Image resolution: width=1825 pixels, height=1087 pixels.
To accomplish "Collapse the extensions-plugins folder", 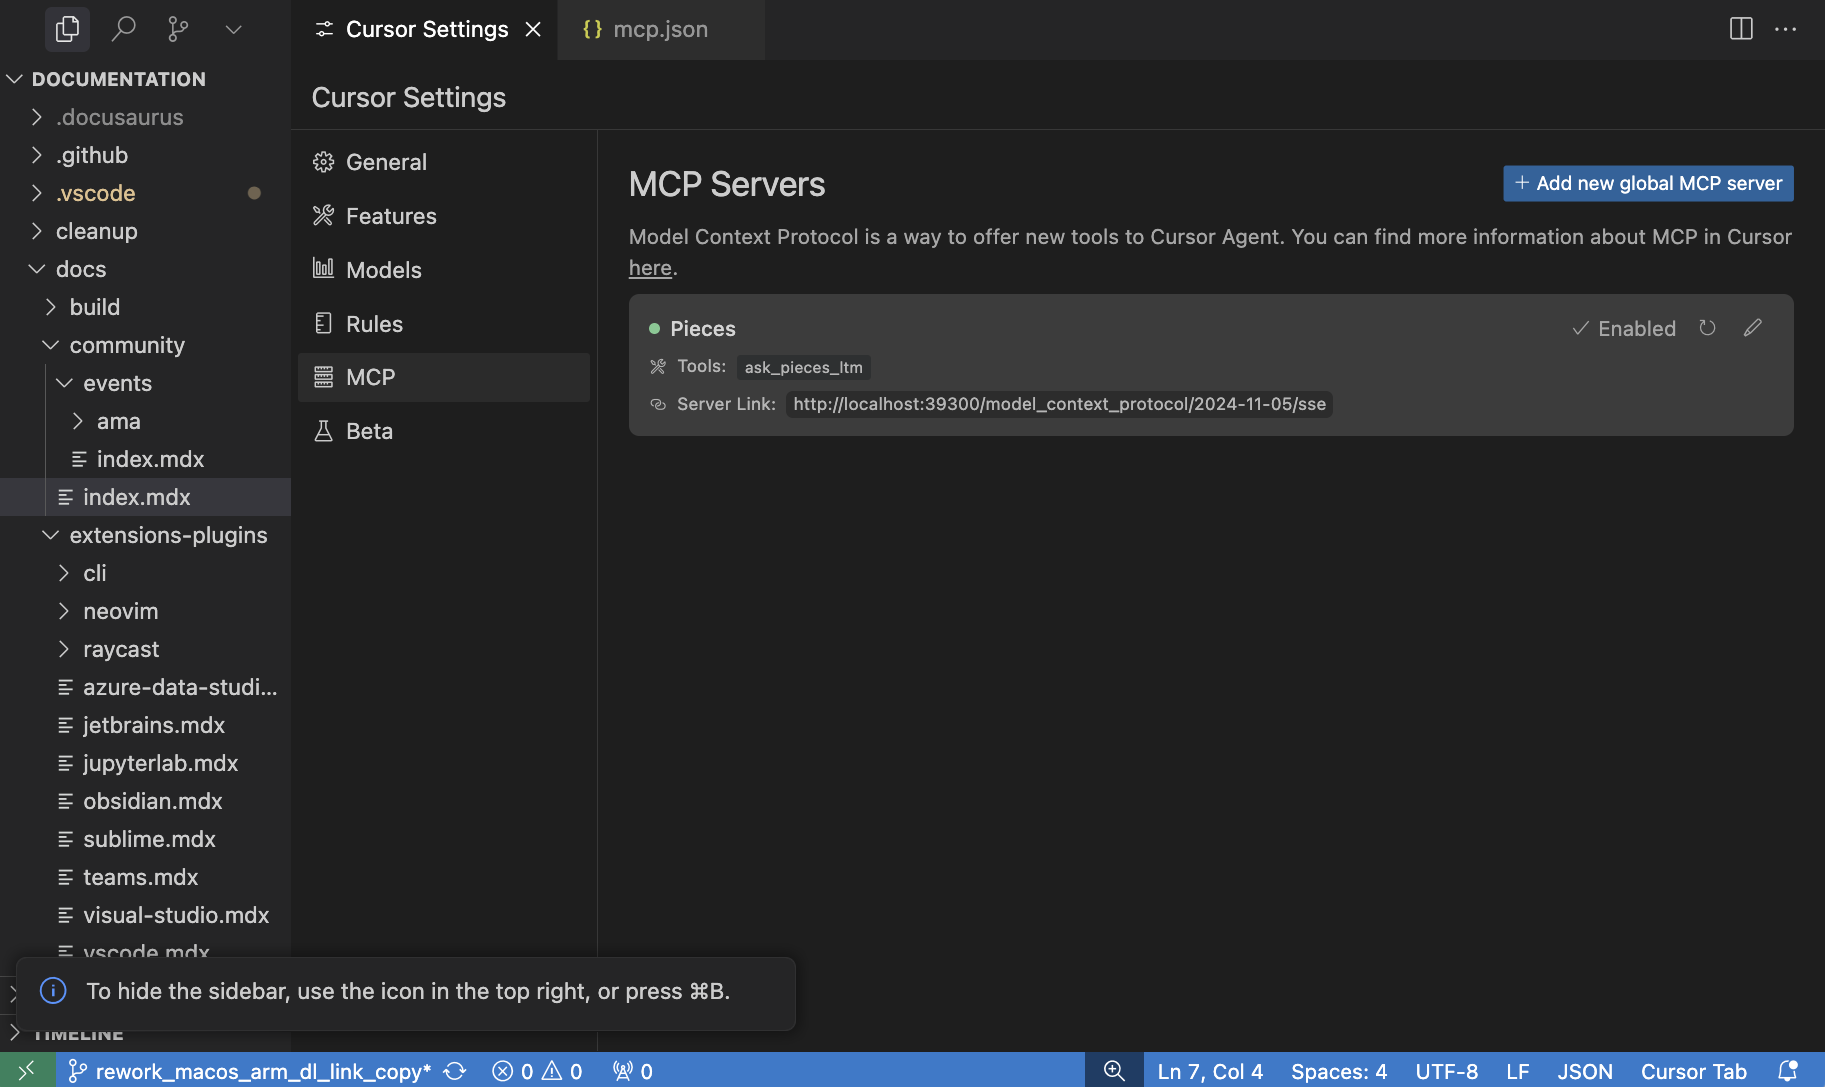I will pos(145,535).
